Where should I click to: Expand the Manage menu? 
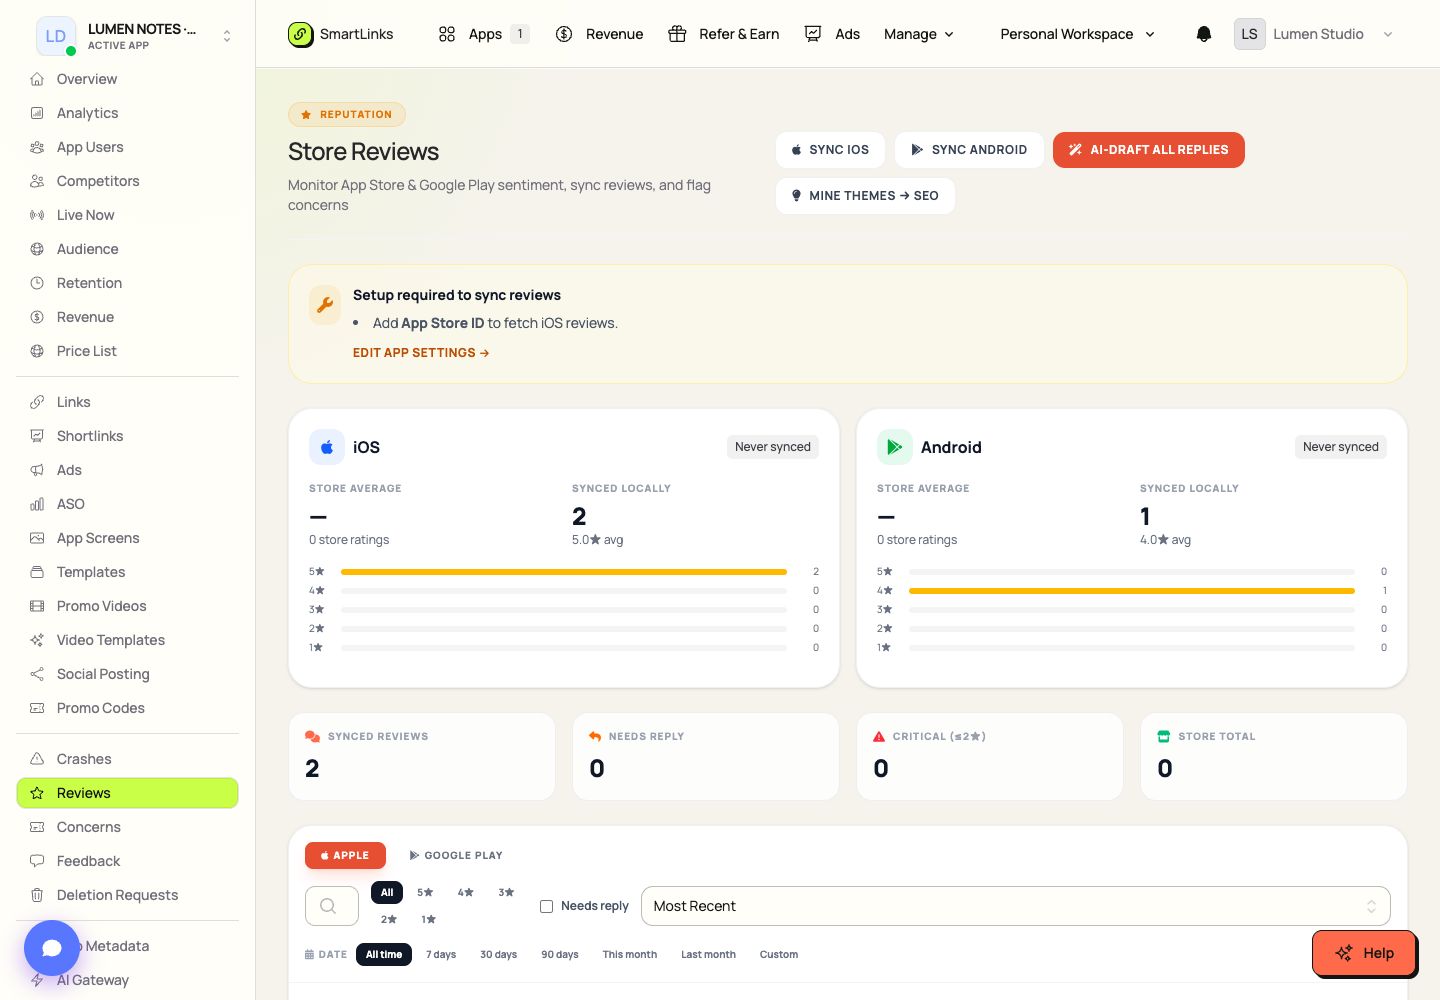click(919, 34)
